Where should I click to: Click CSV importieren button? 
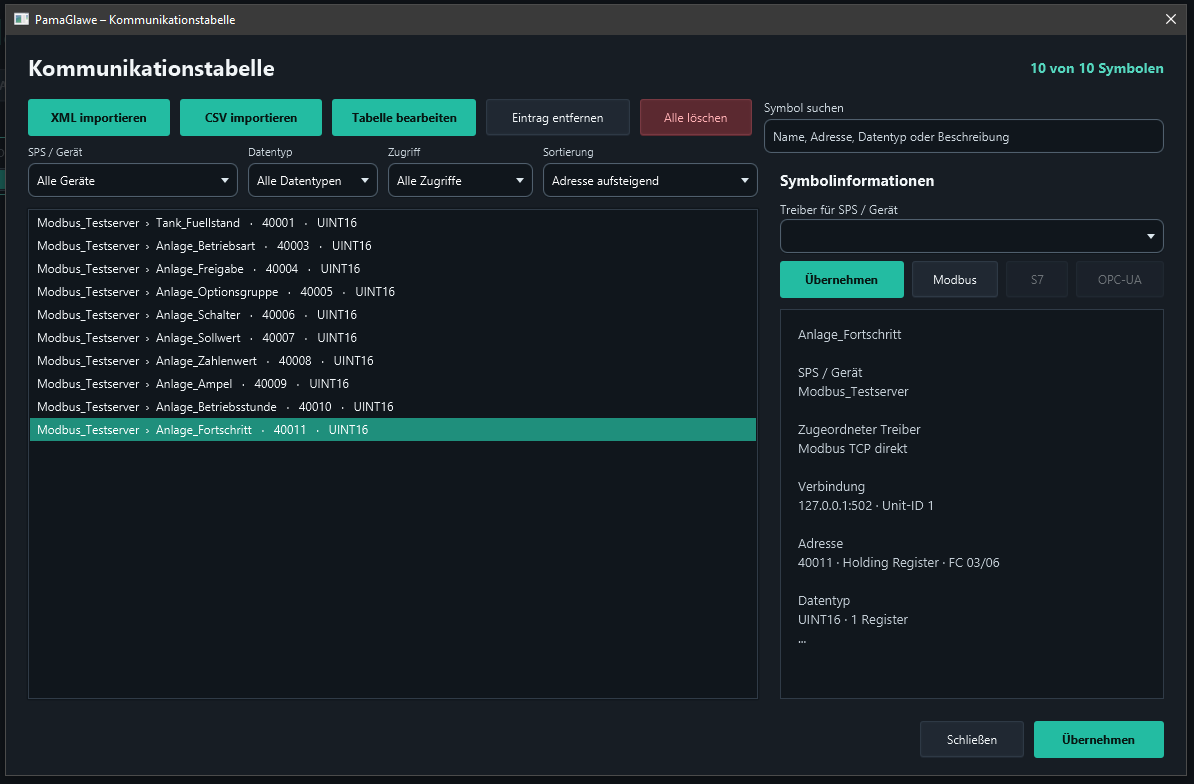click(251, 118)
